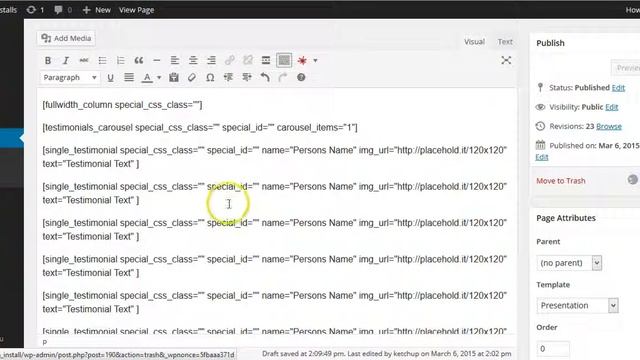Open Template dropdown showing Presentation
640x360 pixels.
coord(578,305)
